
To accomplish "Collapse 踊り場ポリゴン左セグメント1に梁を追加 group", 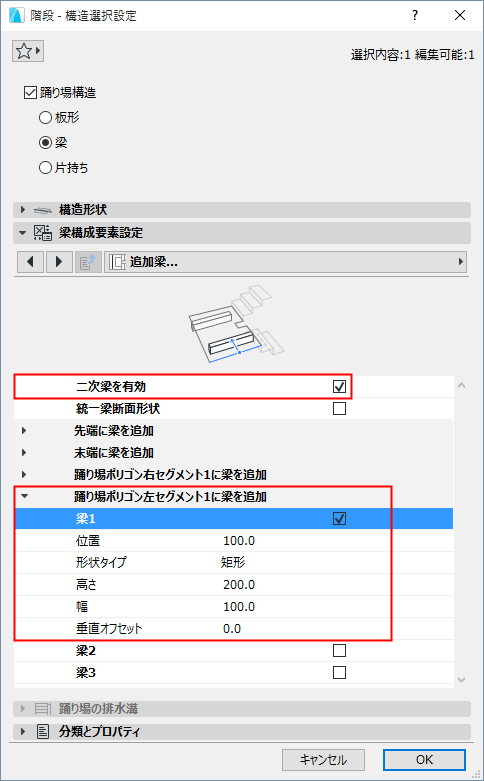I will 24,497.
